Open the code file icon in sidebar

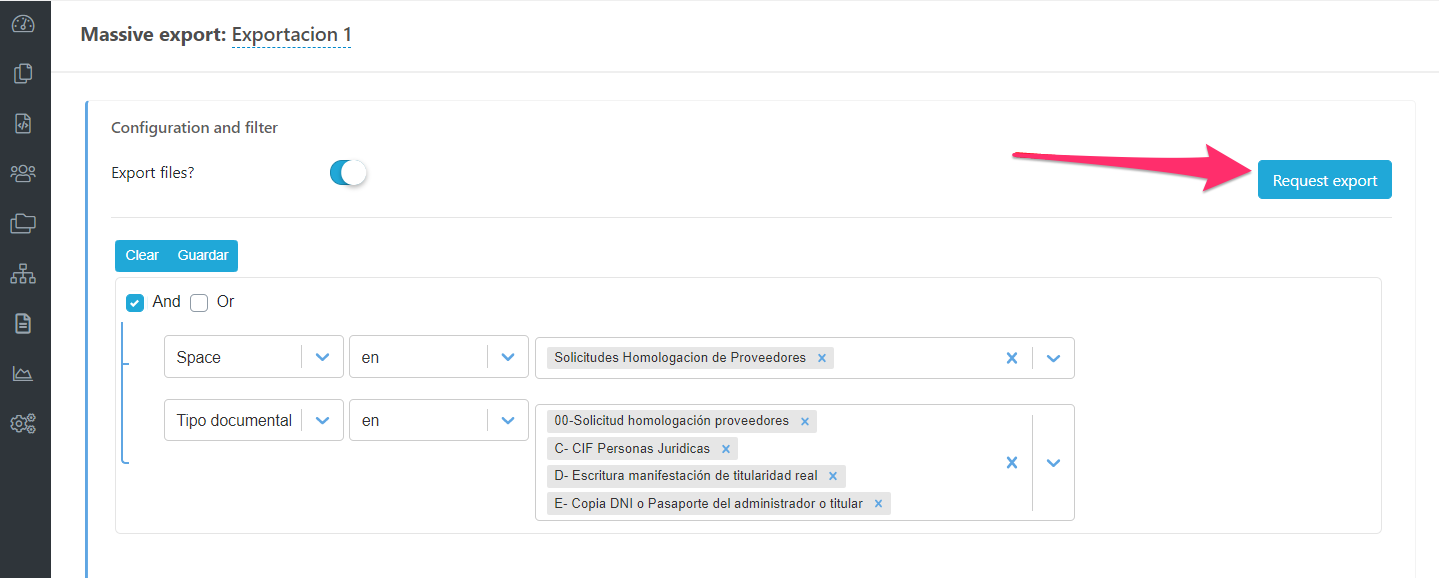23,123
